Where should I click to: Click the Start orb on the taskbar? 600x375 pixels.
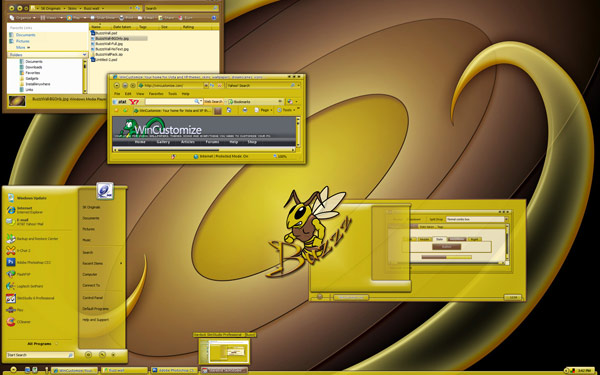13,370
